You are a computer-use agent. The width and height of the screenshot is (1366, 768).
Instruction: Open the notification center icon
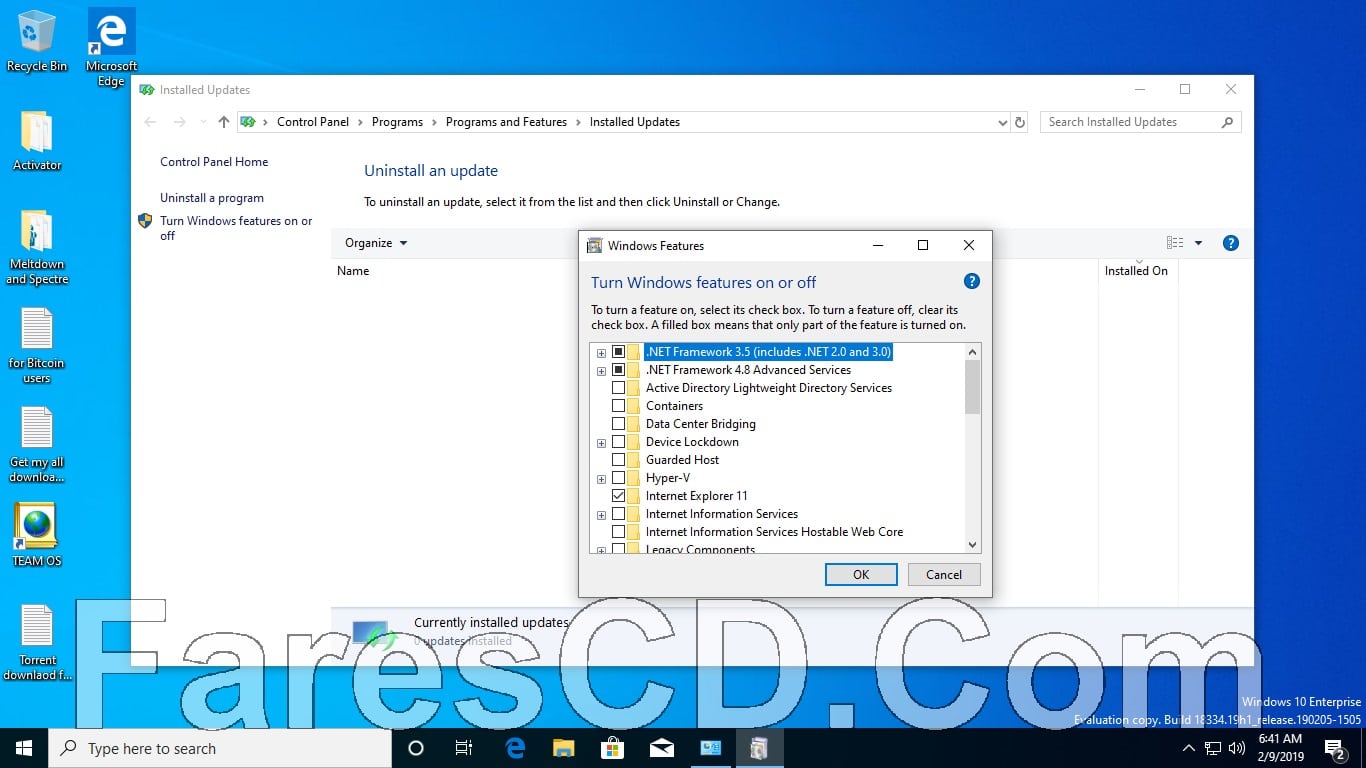[x=1335, y=748]
